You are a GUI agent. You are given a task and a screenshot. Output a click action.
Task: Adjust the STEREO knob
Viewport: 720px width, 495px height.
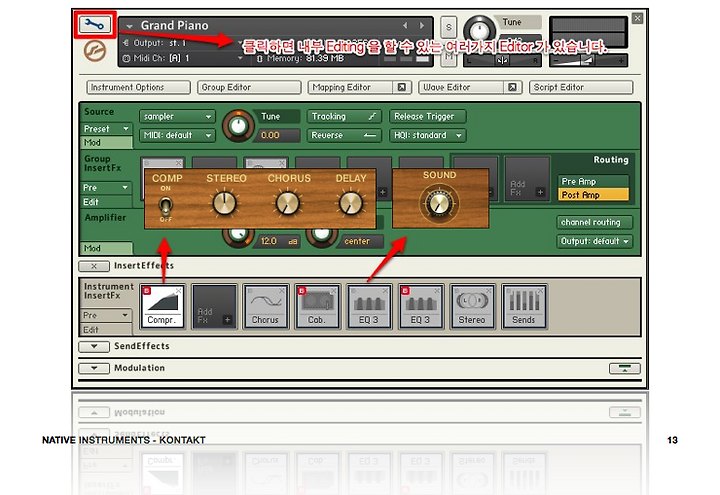(225, 203)
